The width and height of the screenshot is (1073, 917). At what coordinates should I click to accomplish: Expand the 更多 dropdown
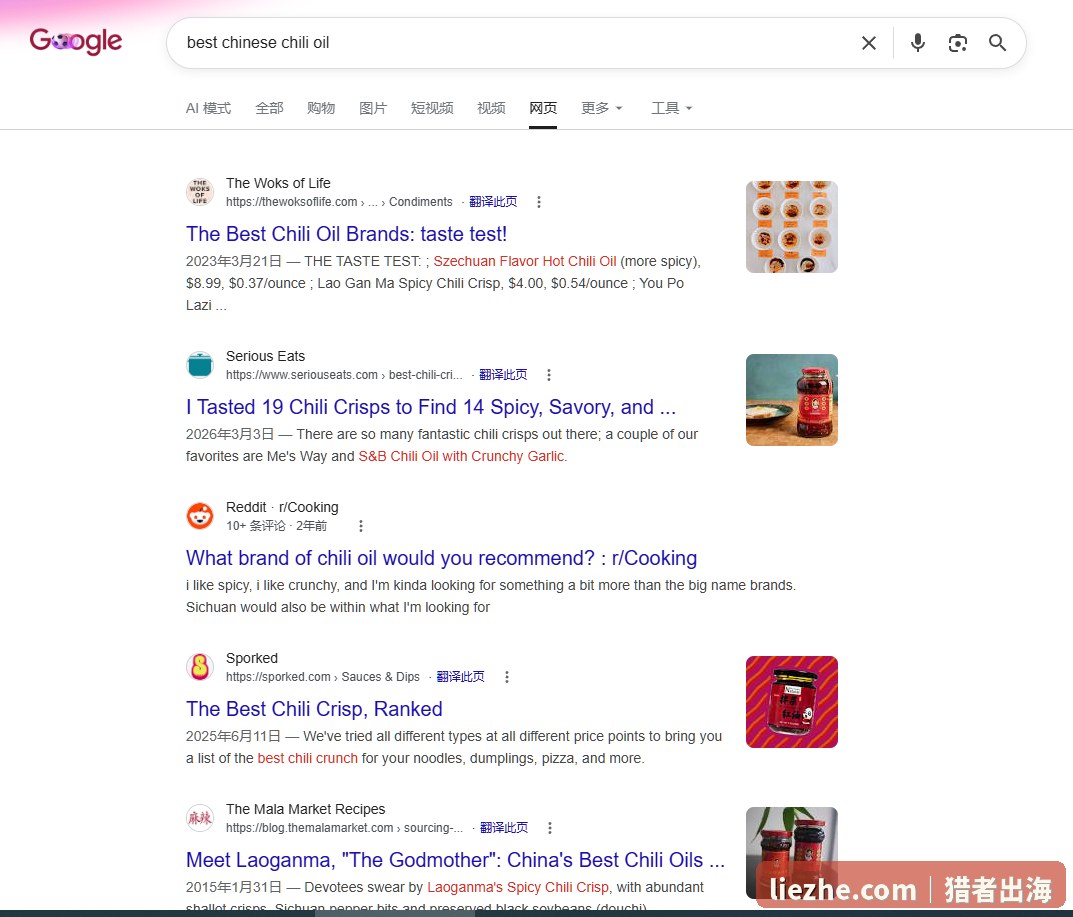pyautogui.click(x=602, y=108)
